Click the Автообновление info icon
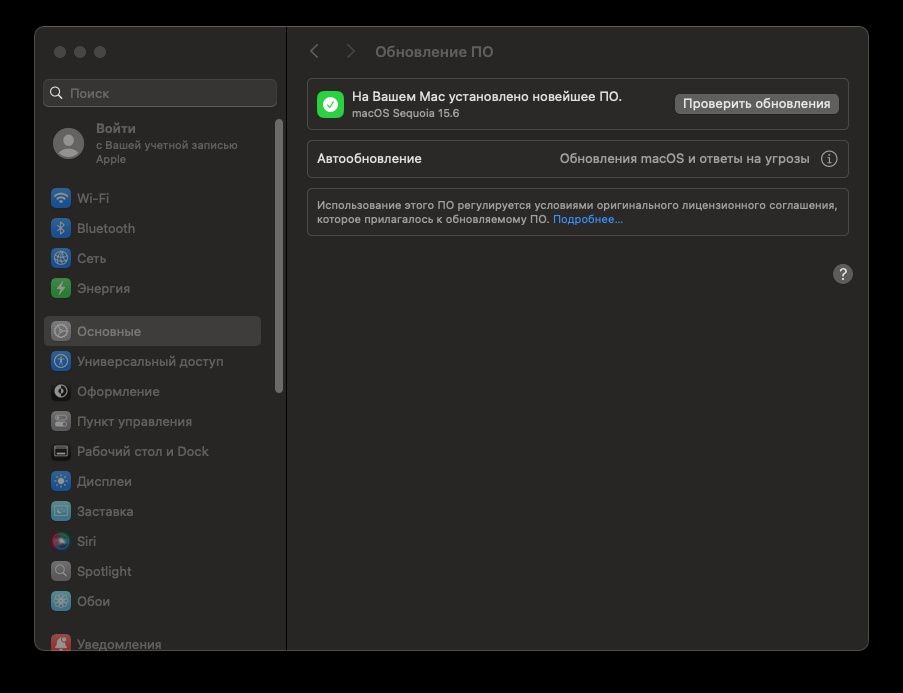Screen dimensions: 903x693 pos(829,158)
